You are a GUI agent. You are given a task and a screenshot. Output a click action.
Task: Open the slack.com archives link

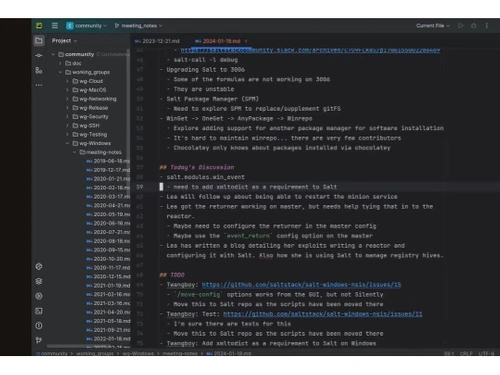[310, 50]
